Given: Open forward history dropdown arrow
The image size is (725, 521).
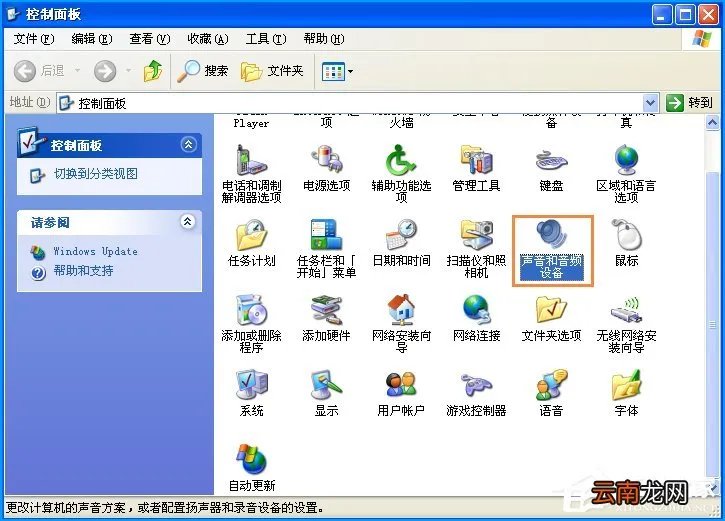Looking at the screenshot, I should pos(128,71).
